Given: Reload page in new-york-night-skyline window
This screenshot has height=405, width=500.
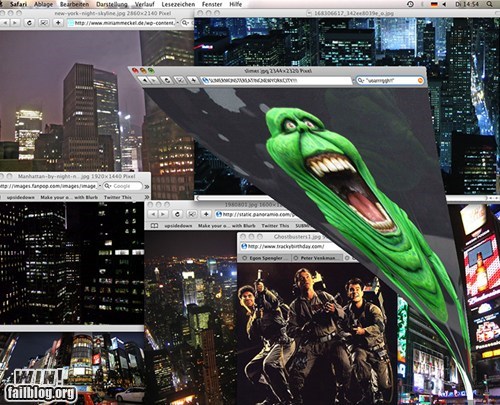Looking at the screenshot, I should point(29,23).
